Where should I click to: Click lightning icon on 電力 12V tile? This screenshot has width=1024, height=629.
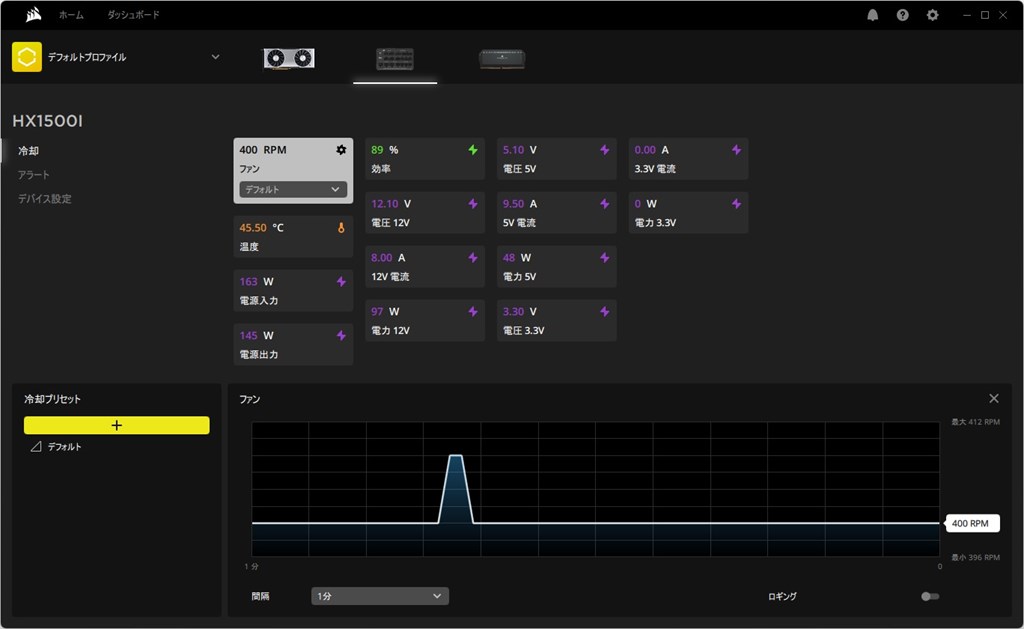point(473,312)
